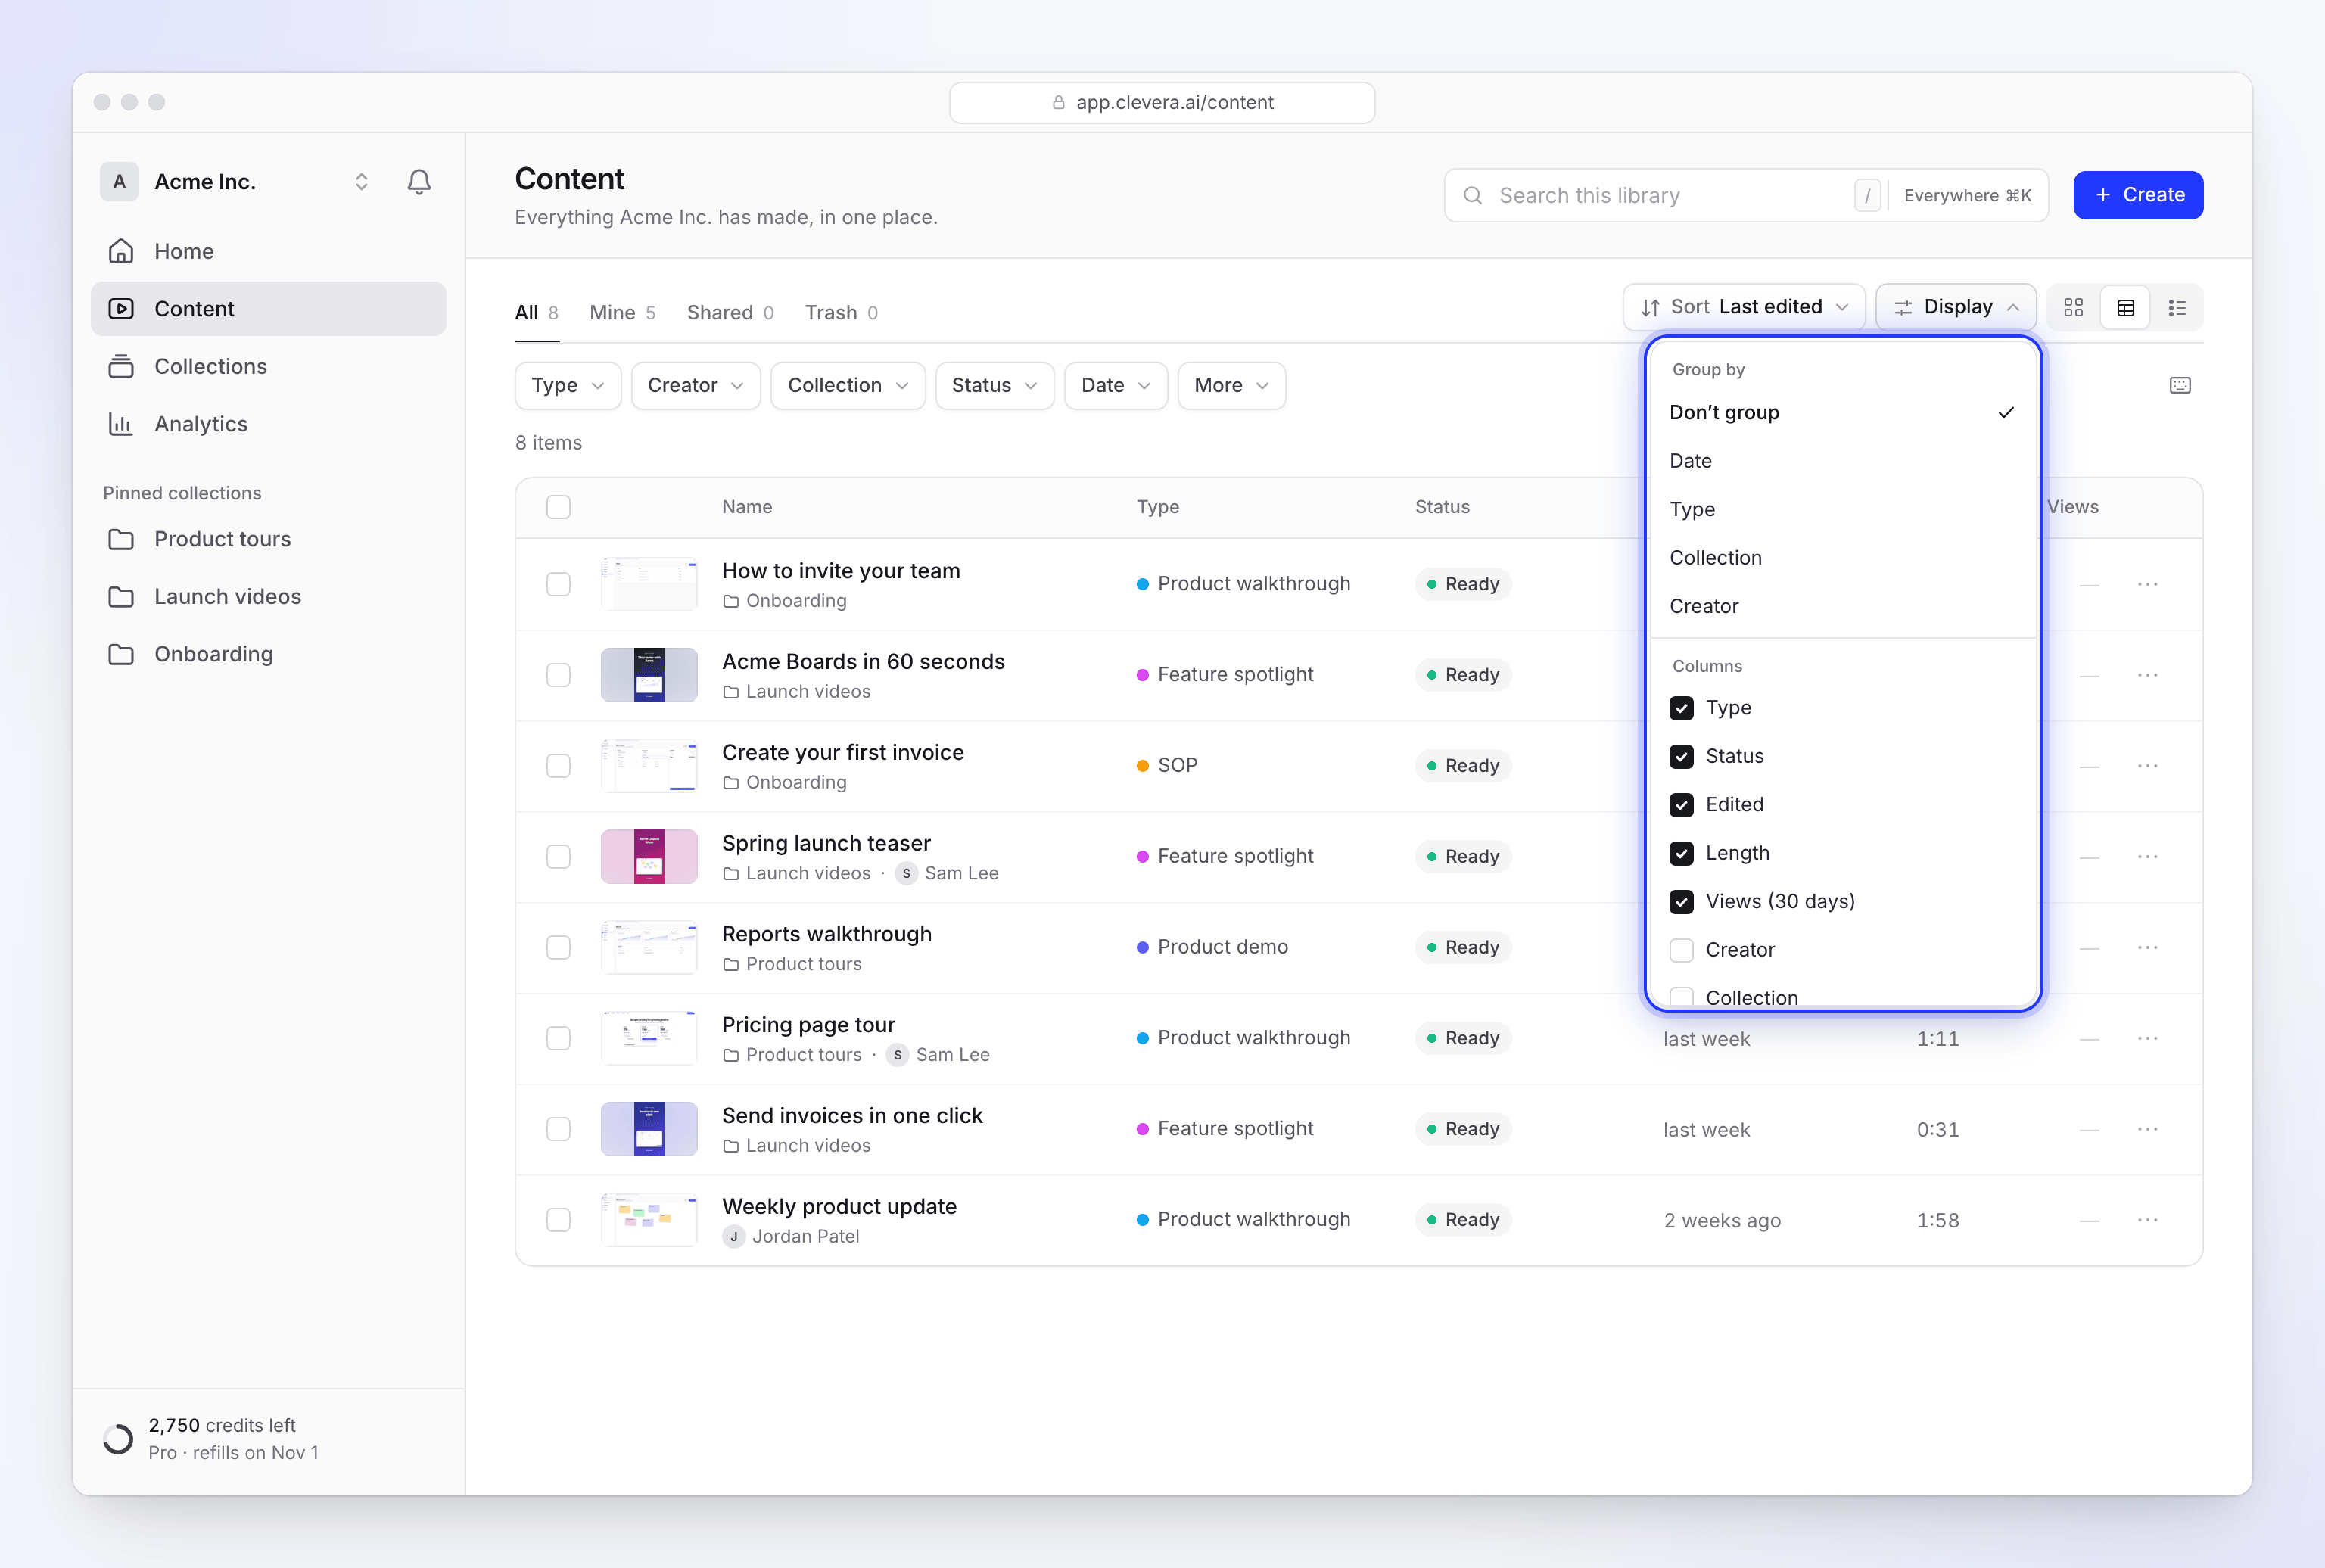The image size is (2325, 1568).
Task: Uncheck the Length column checkbox
Action: [x=1682, y=853]
